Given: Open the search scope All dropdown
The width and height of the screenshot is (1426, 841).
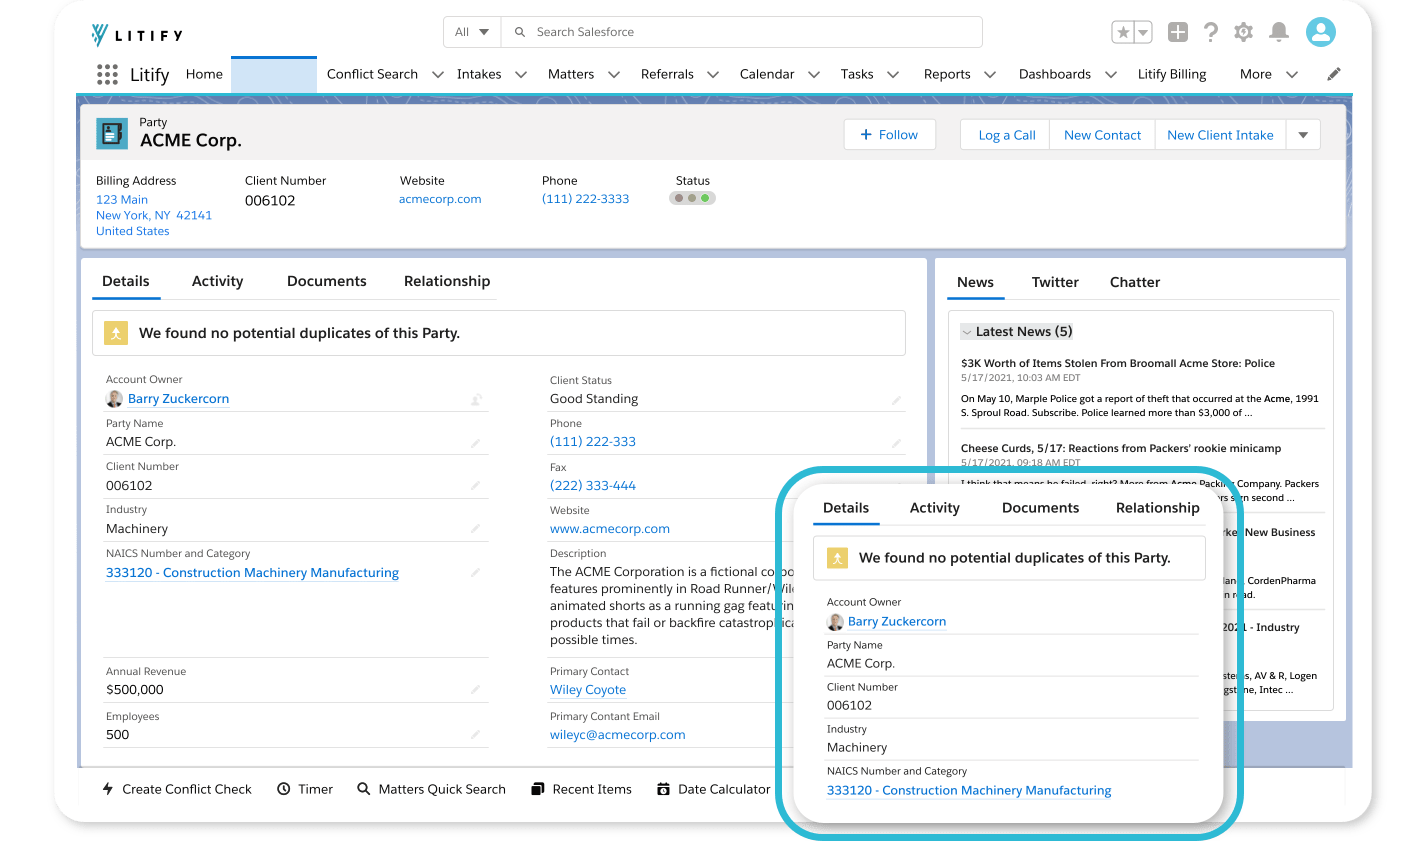Looking at the screenshot, I should 472,32.
